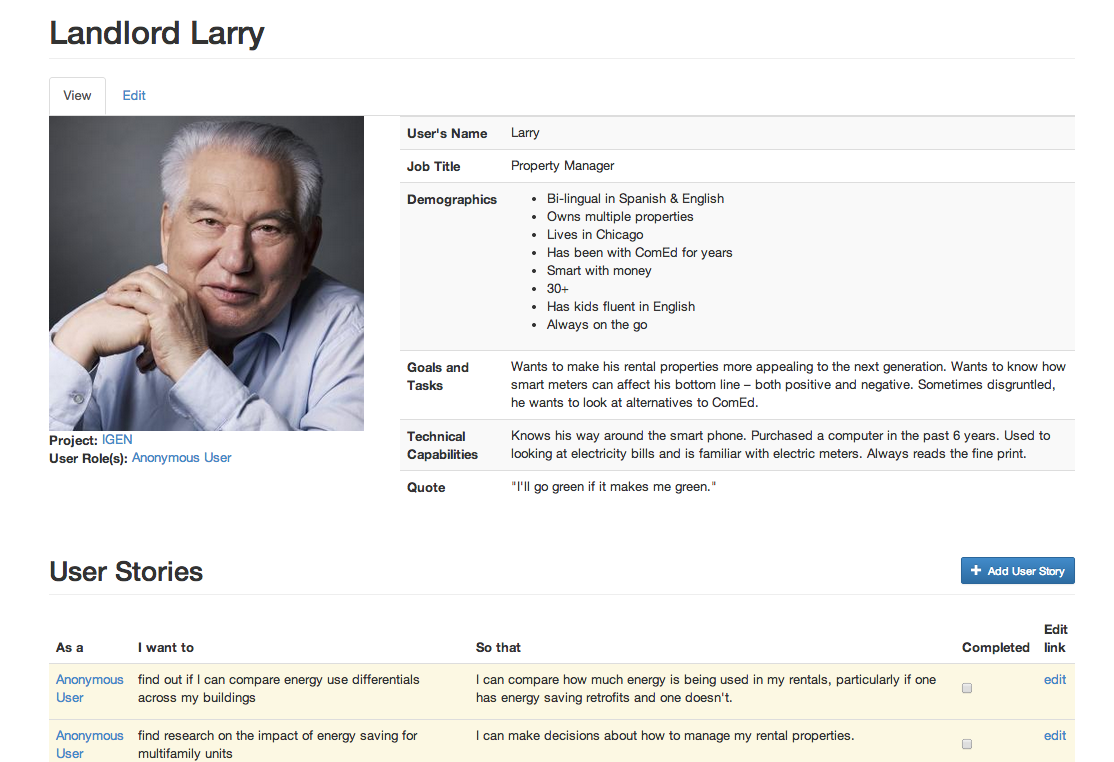Click 'Bi-lingual in Spanish & English' bullet

pos(635,199)
